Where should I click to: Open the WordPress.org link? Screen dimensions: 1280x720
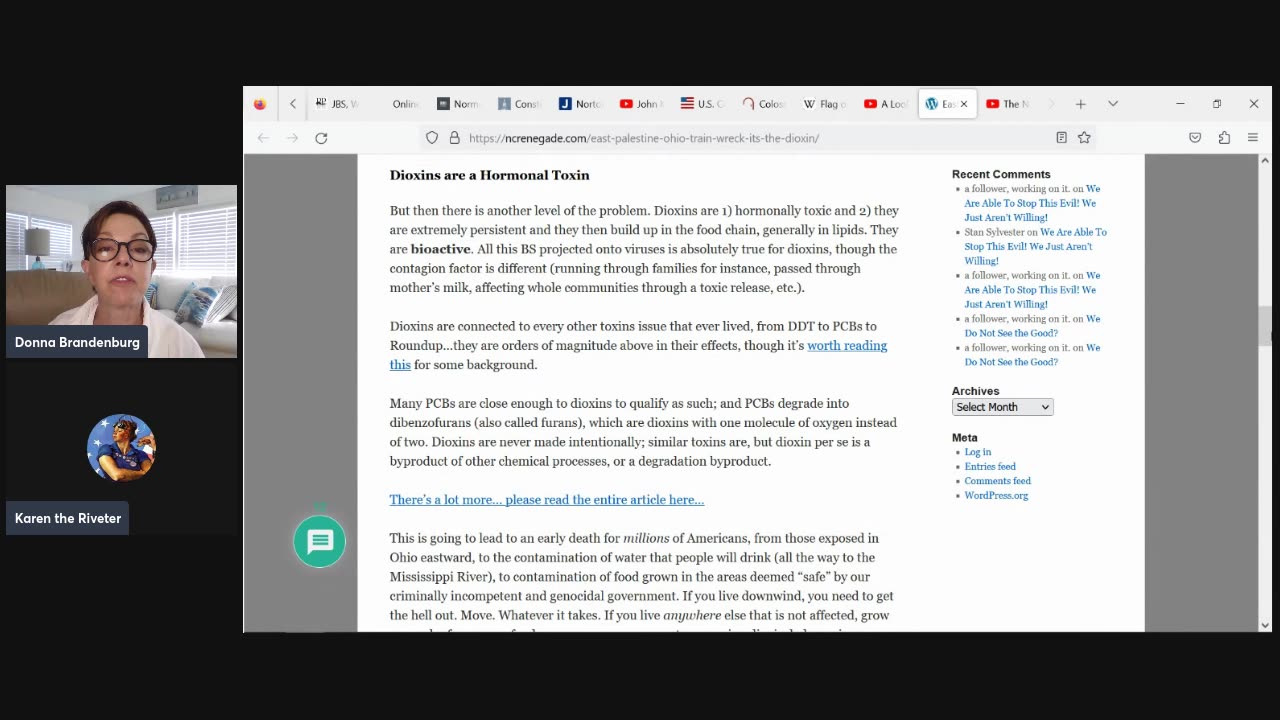coord(996,496)
